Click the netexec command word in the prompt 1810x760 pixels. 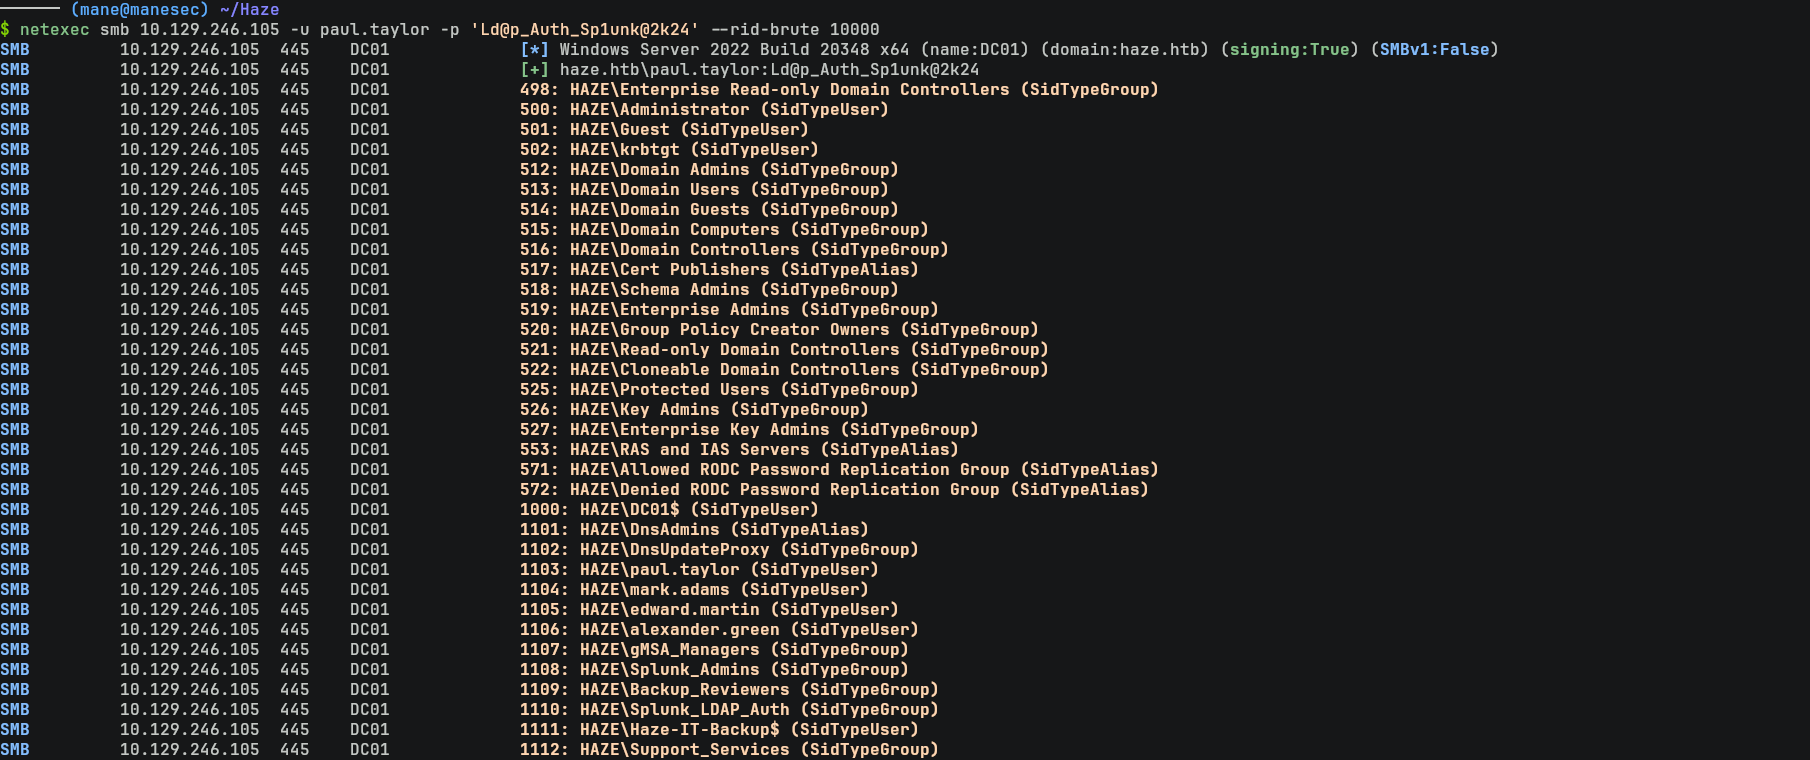coord(54,29)
